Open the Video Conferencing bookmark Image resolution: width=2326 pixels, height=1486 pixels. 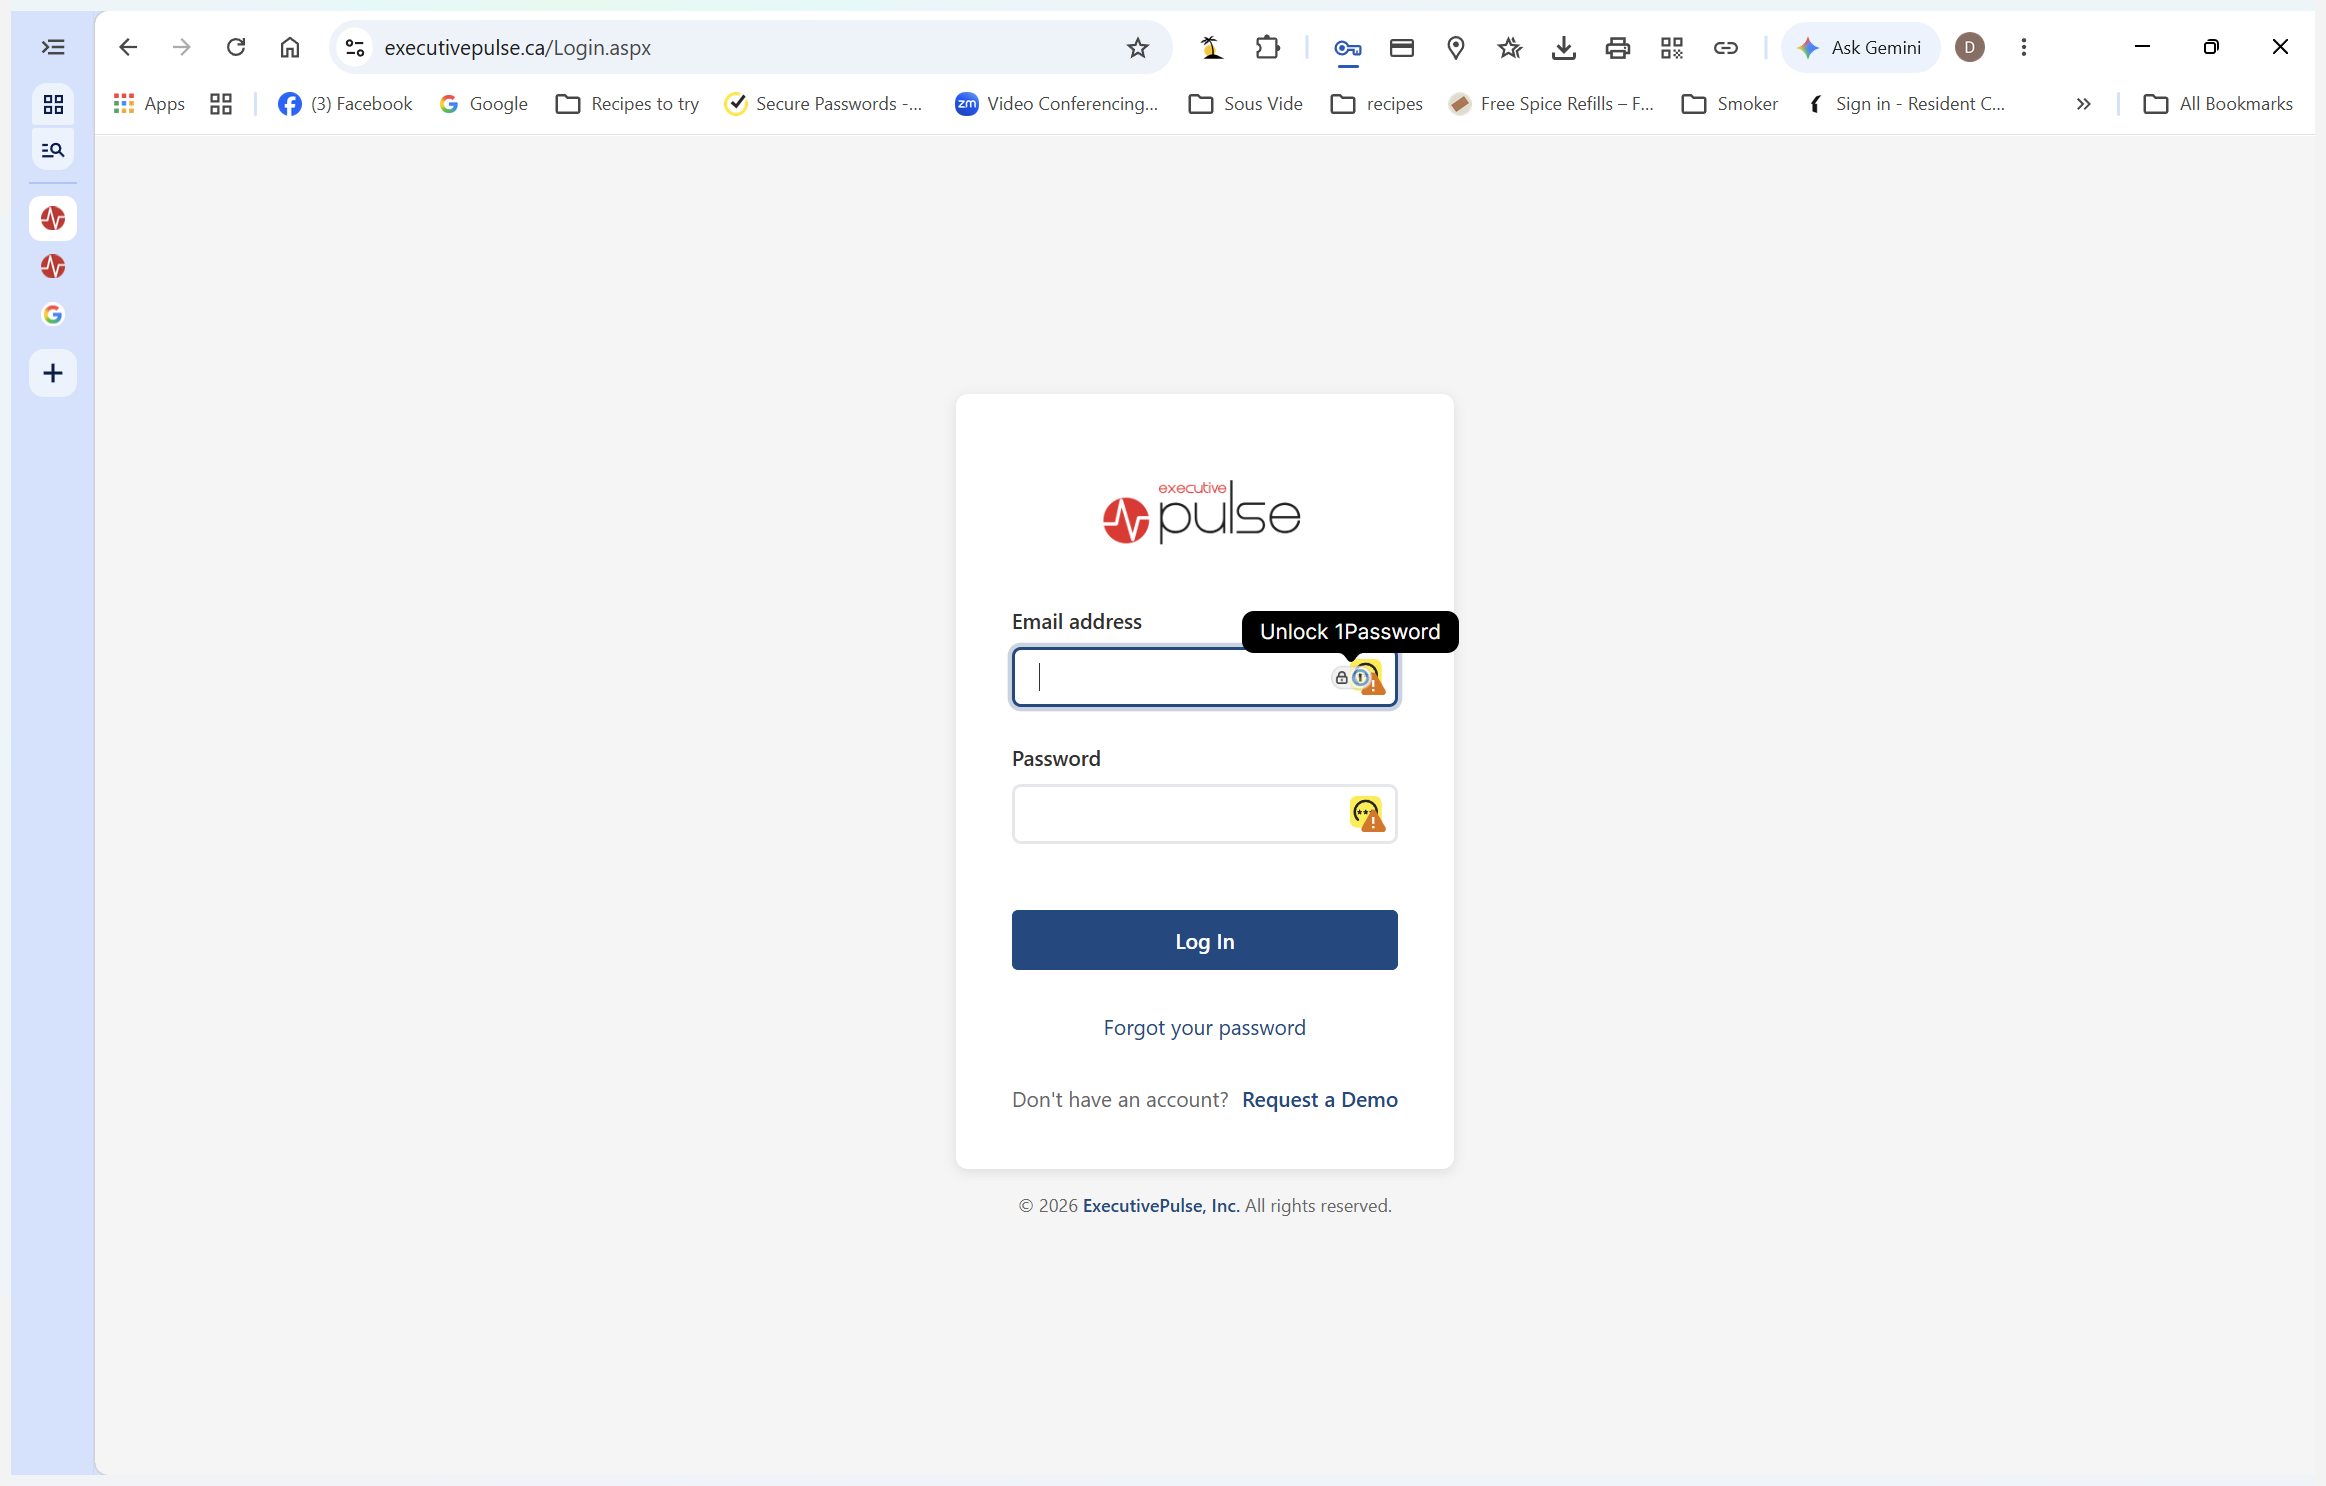pos(1057,104)
